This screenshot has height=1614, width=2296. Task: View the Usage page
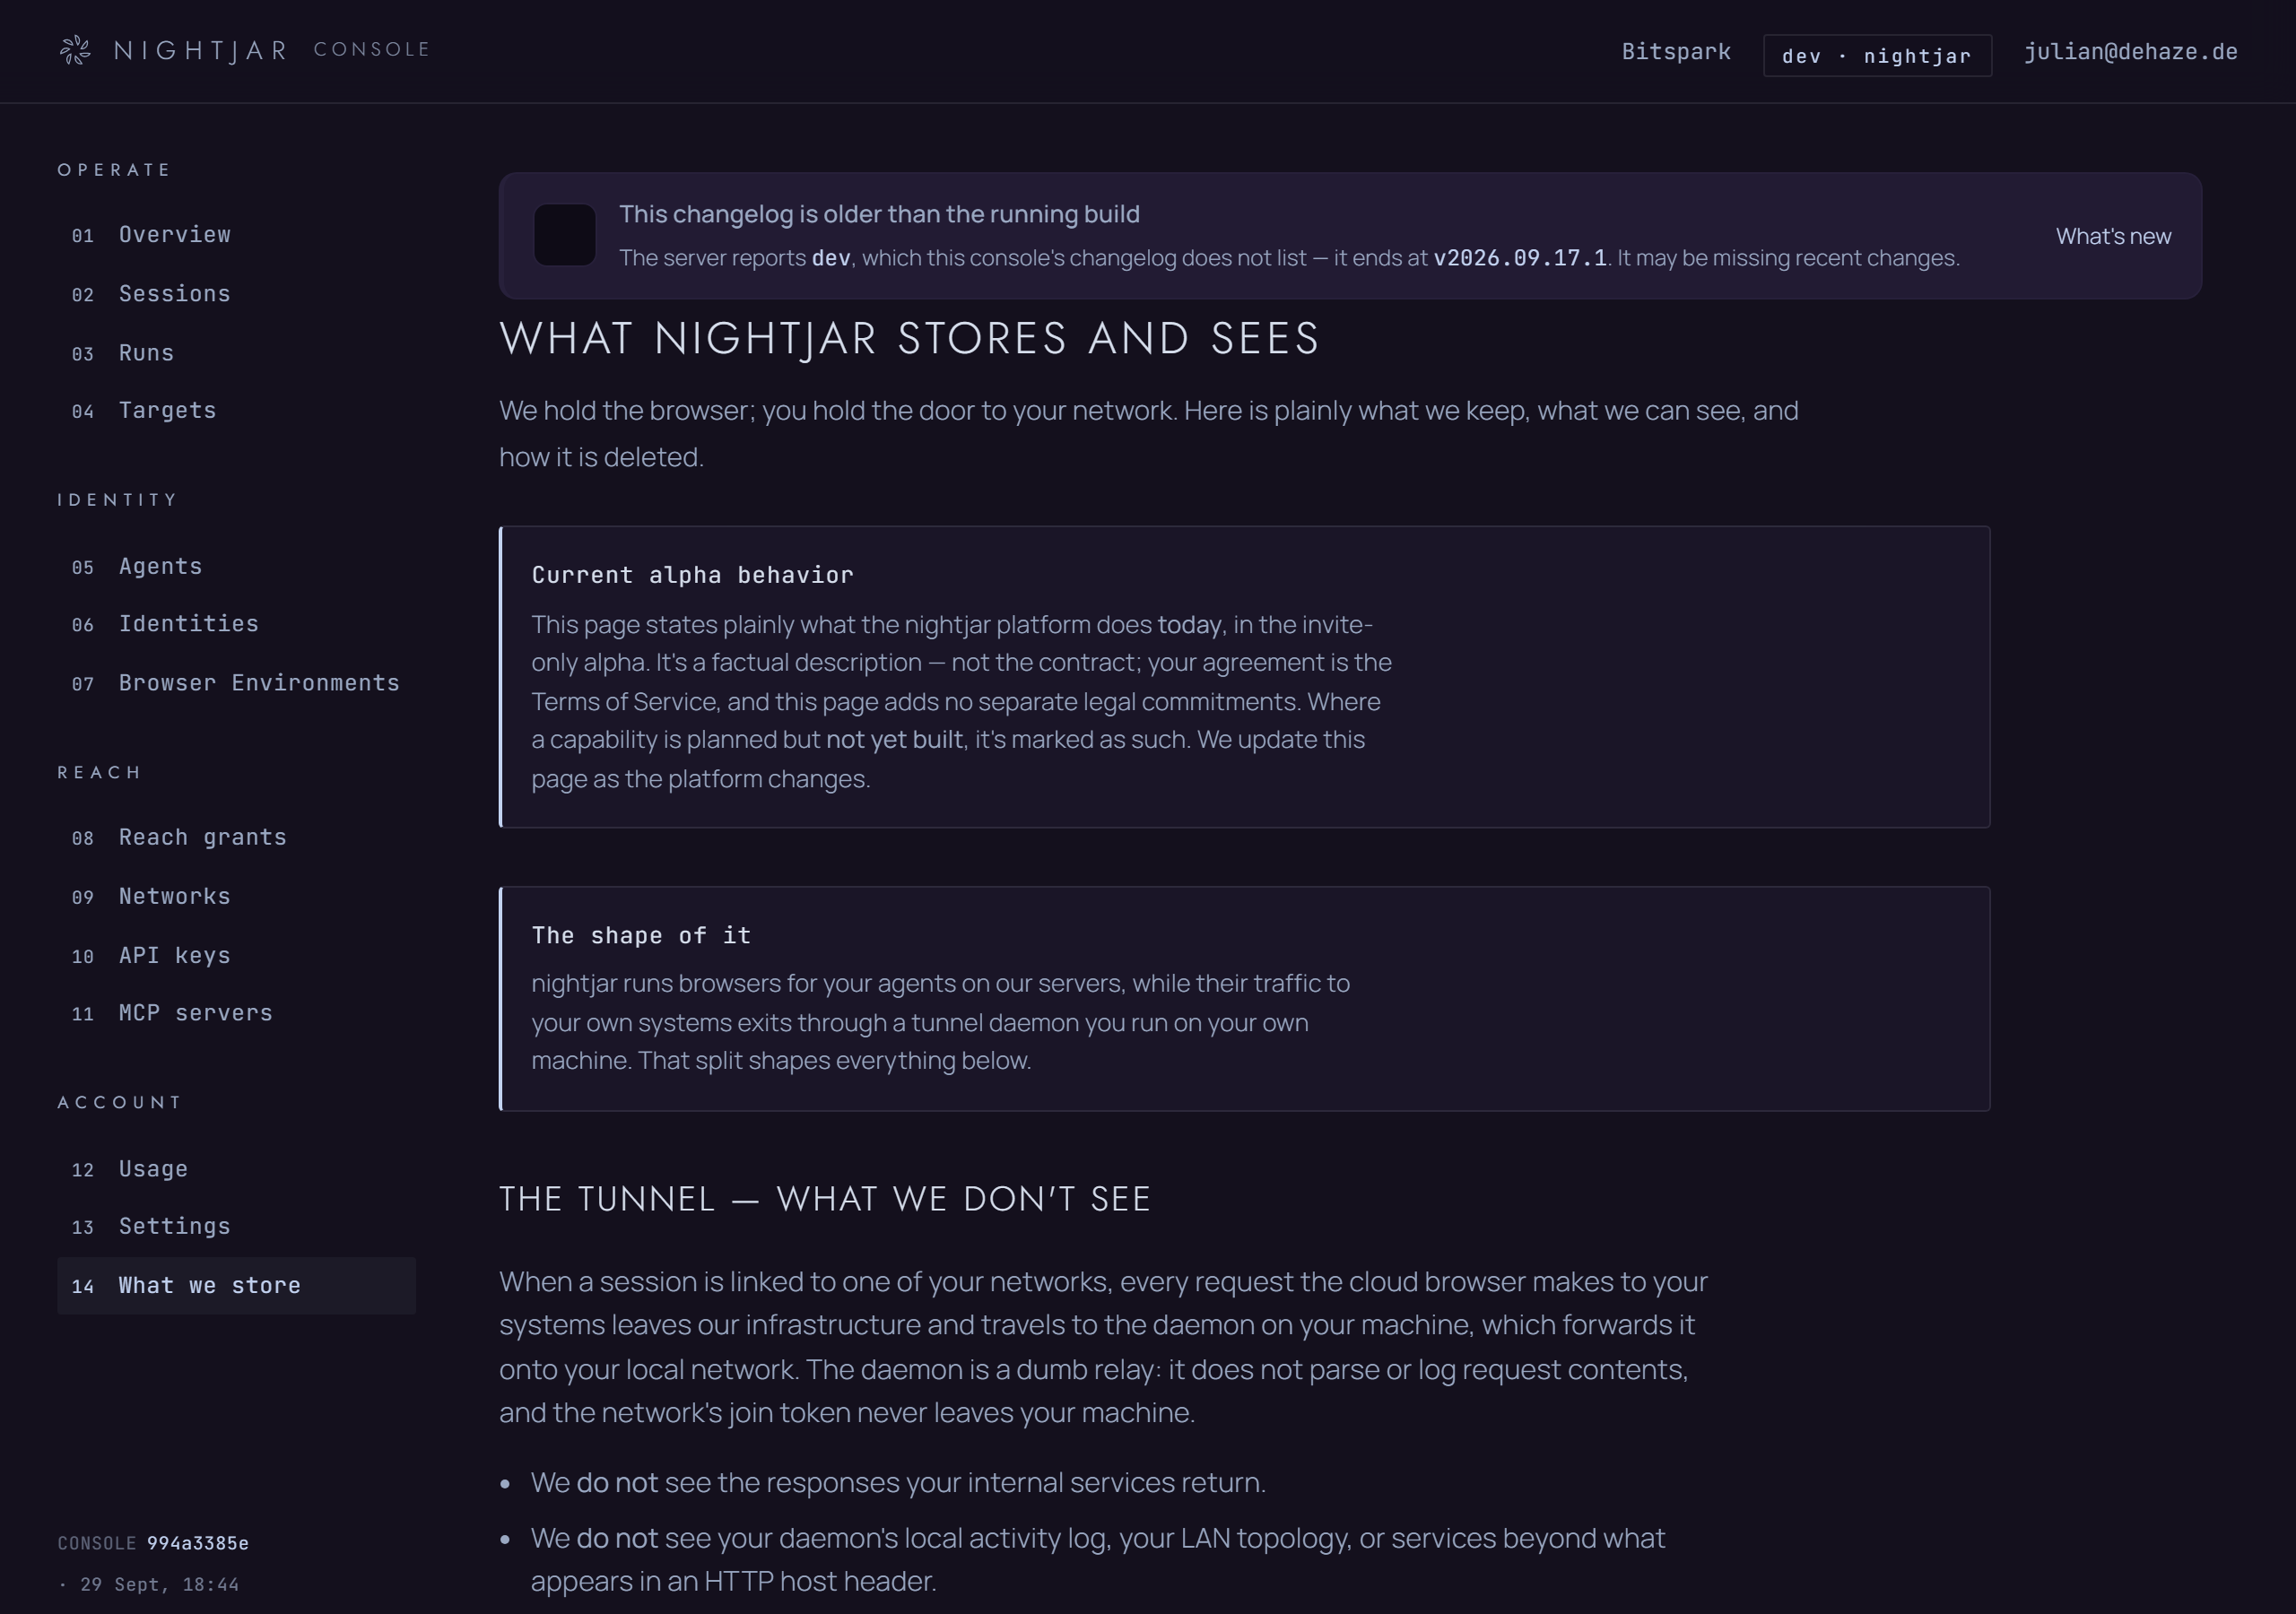tap(236, 1169)
